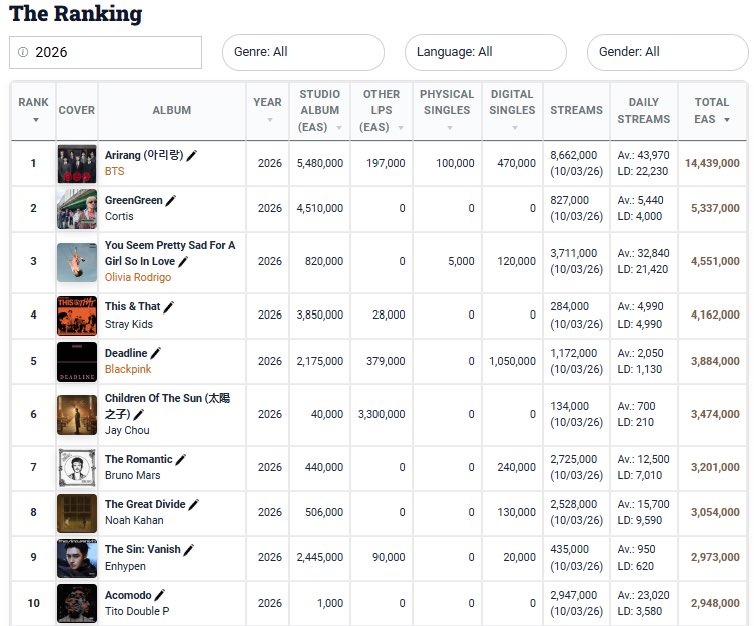Open the Deadline album title link
The image size is (754, 626).
(126, 353)
